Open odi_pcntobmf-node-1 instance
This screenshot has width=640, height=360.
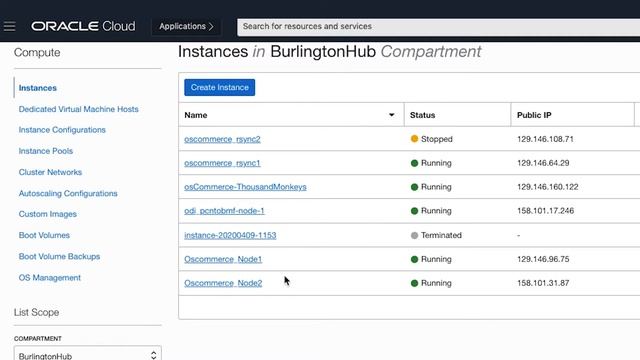point(224,211)
